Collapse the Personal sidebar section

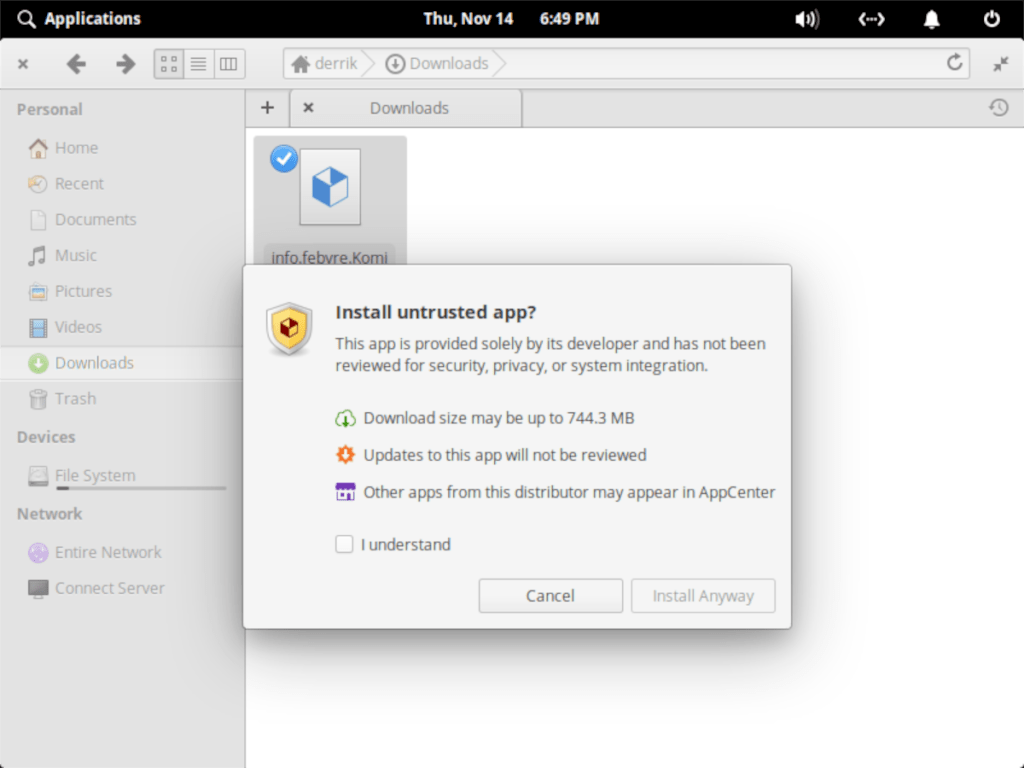49,109
